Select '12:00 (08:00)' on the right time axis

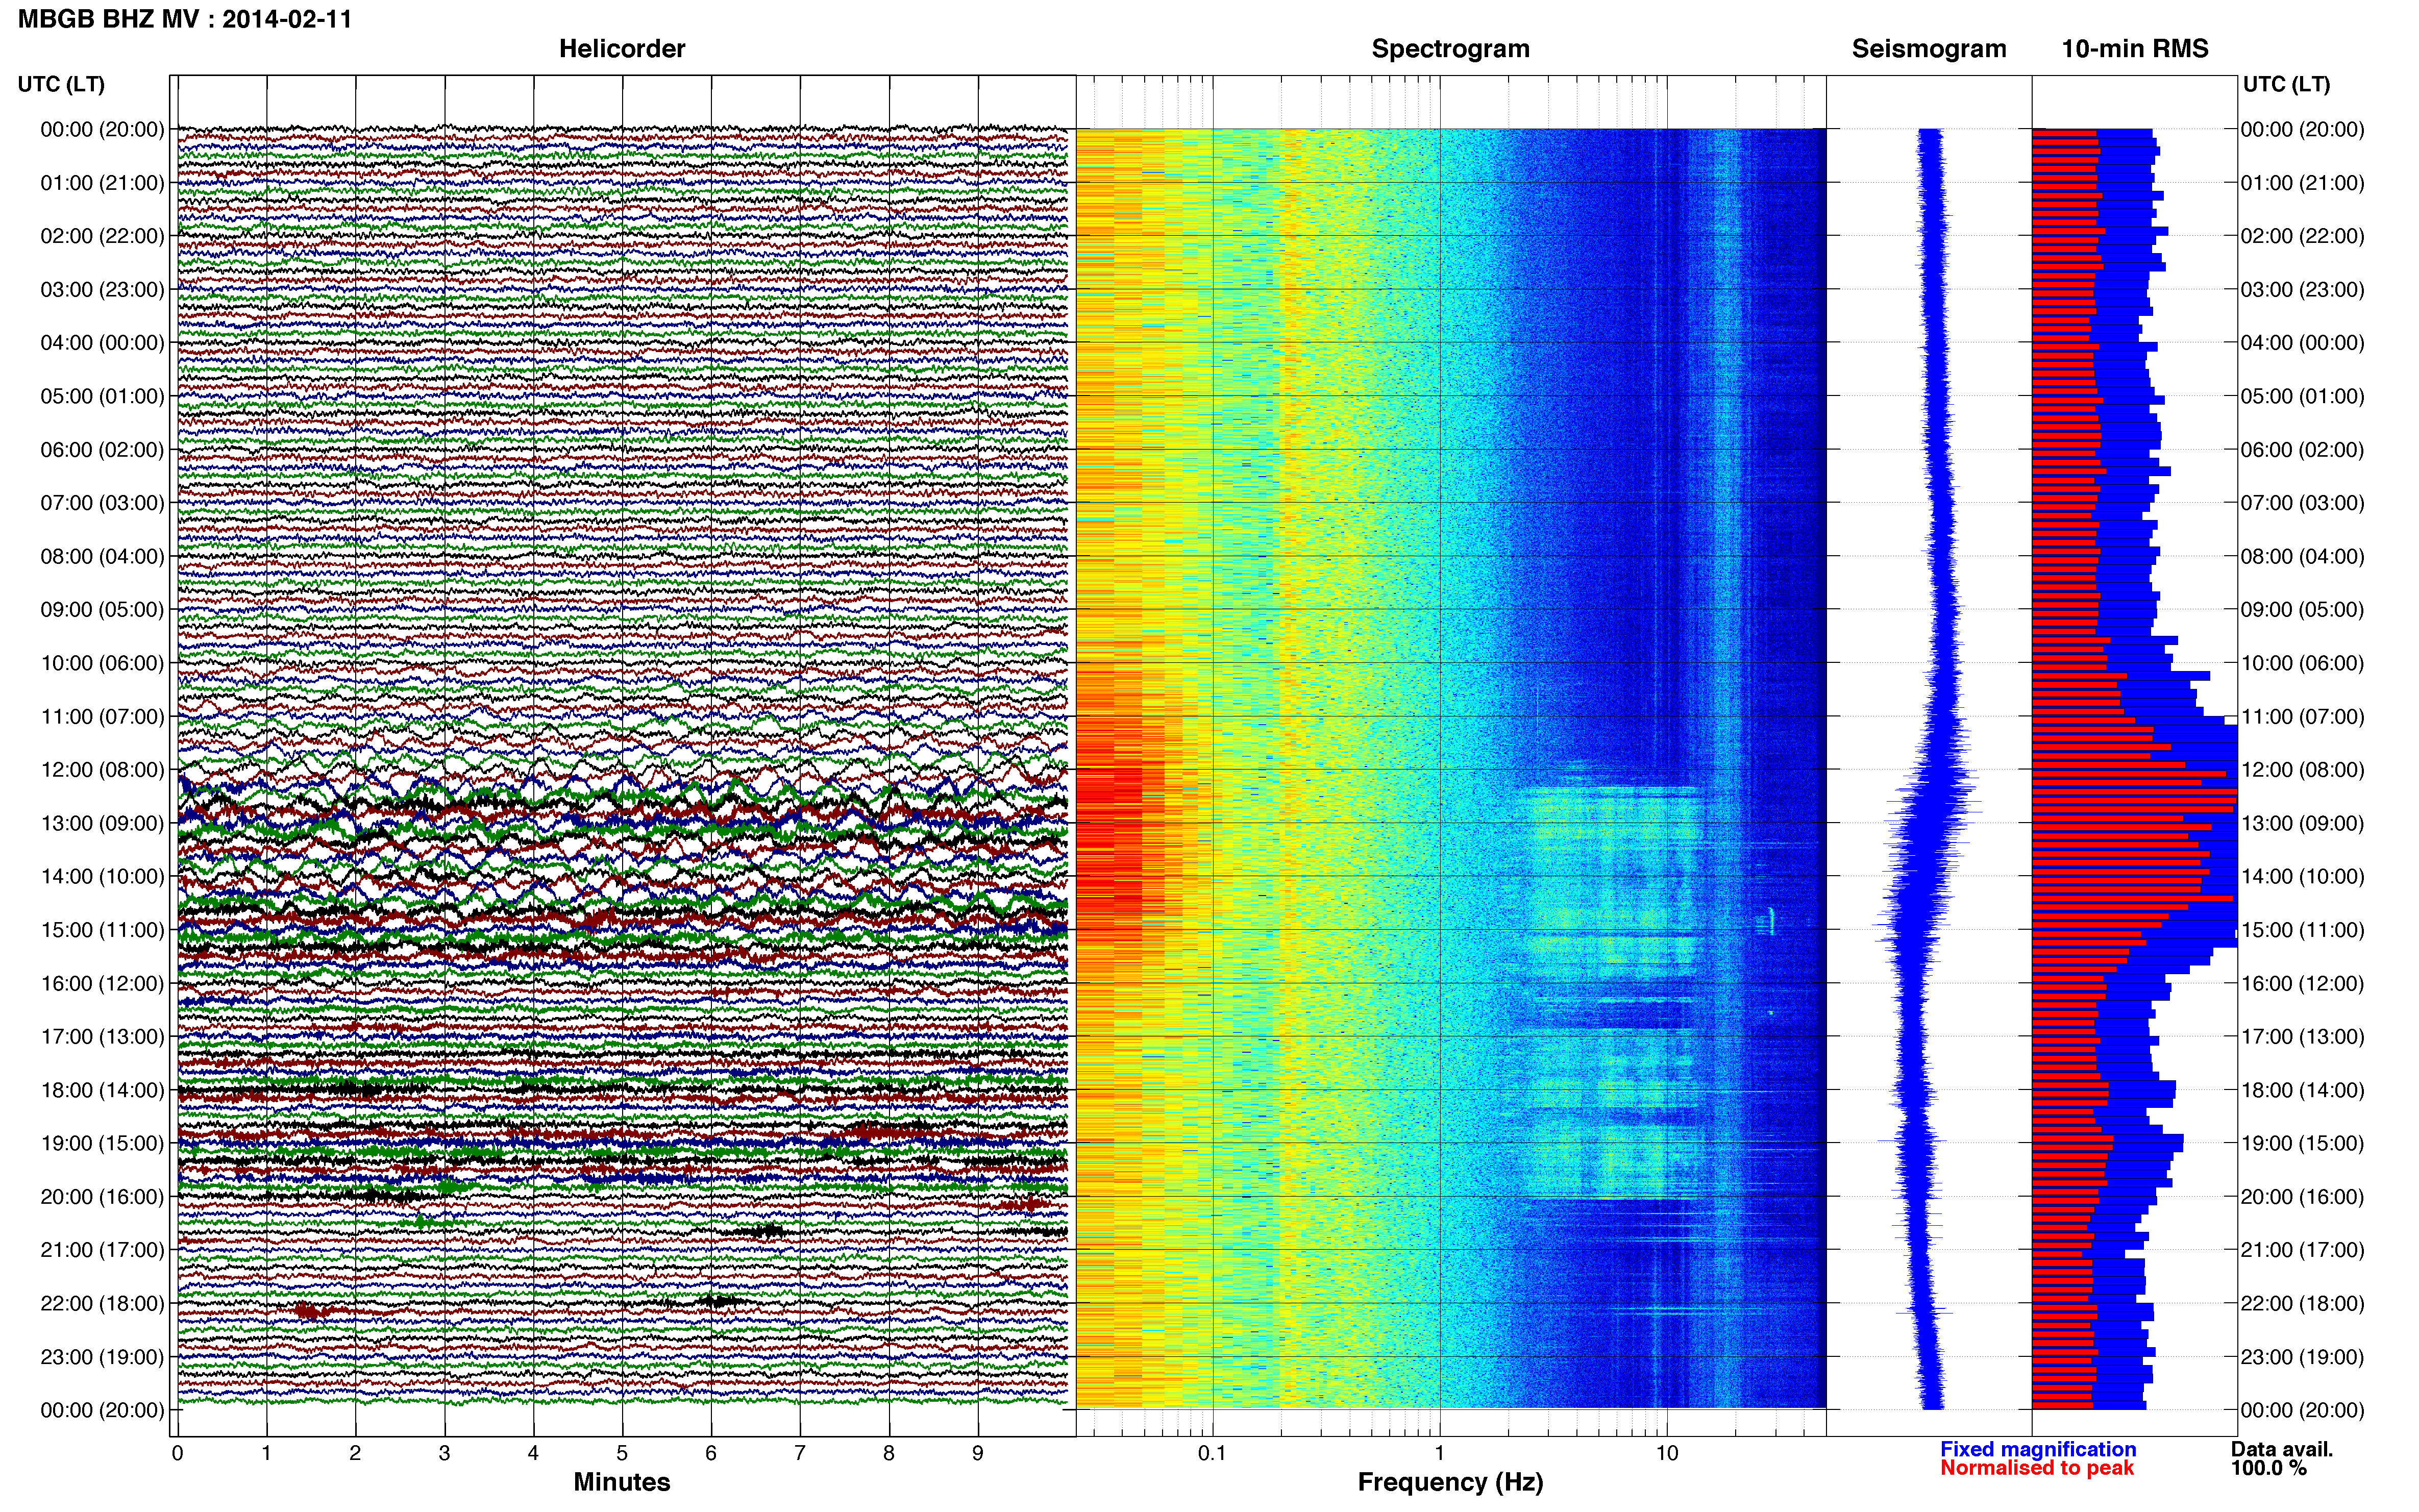(2302, 770)
